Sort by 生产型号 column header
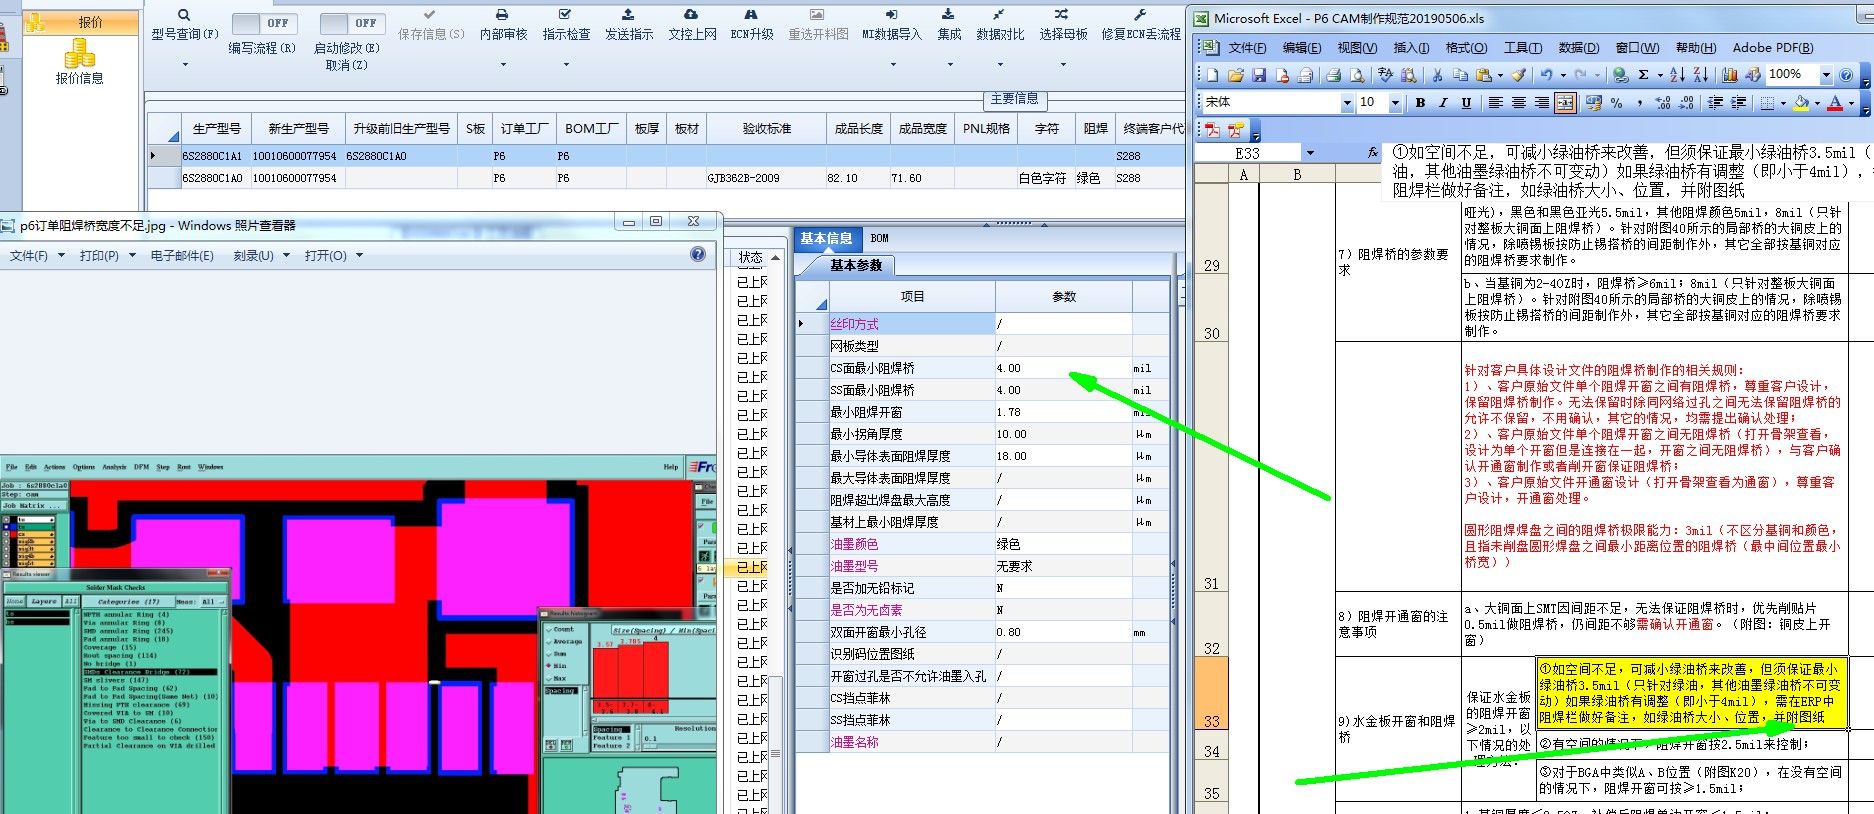The height and width of the screenshot is (814, 1874). [x=215, y=129]
